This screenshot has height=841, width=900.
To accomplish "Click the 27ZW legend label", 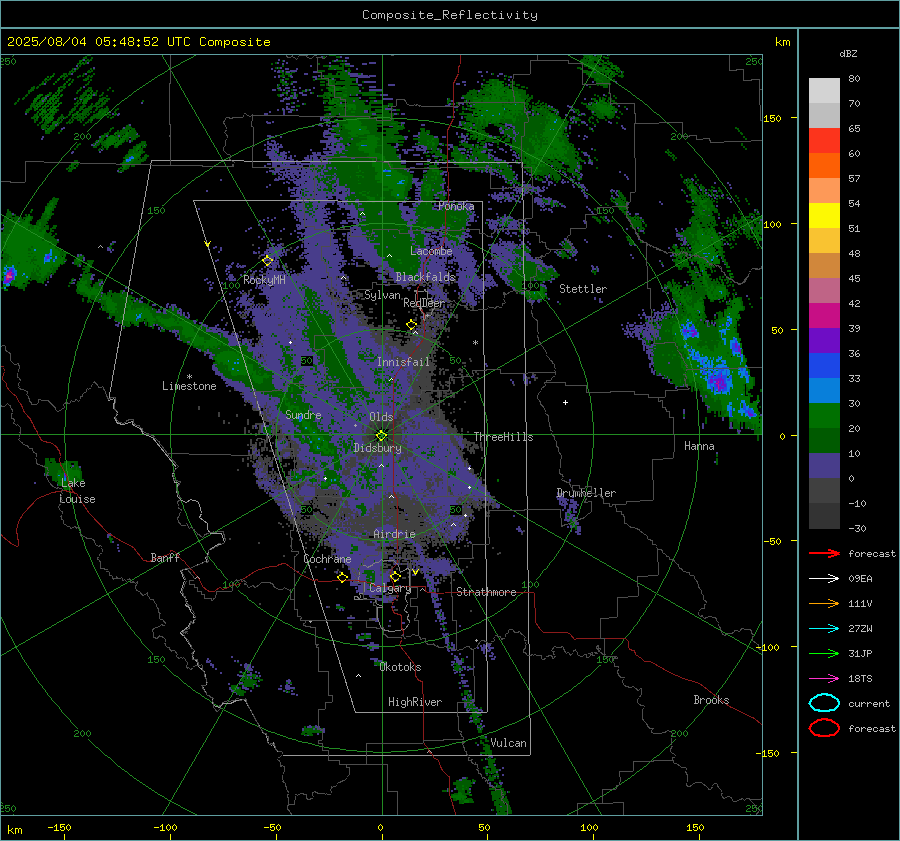I will click(860, 629).
